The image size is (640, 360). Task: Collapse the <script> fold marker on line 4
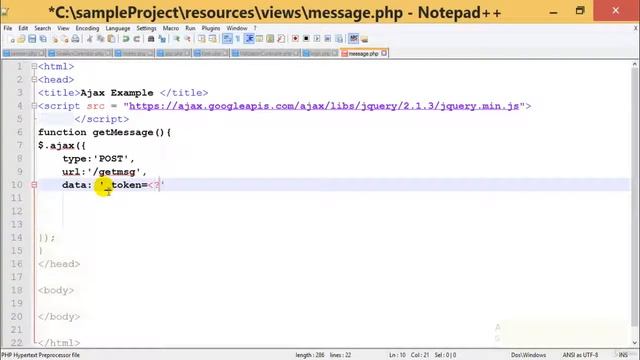34,106
